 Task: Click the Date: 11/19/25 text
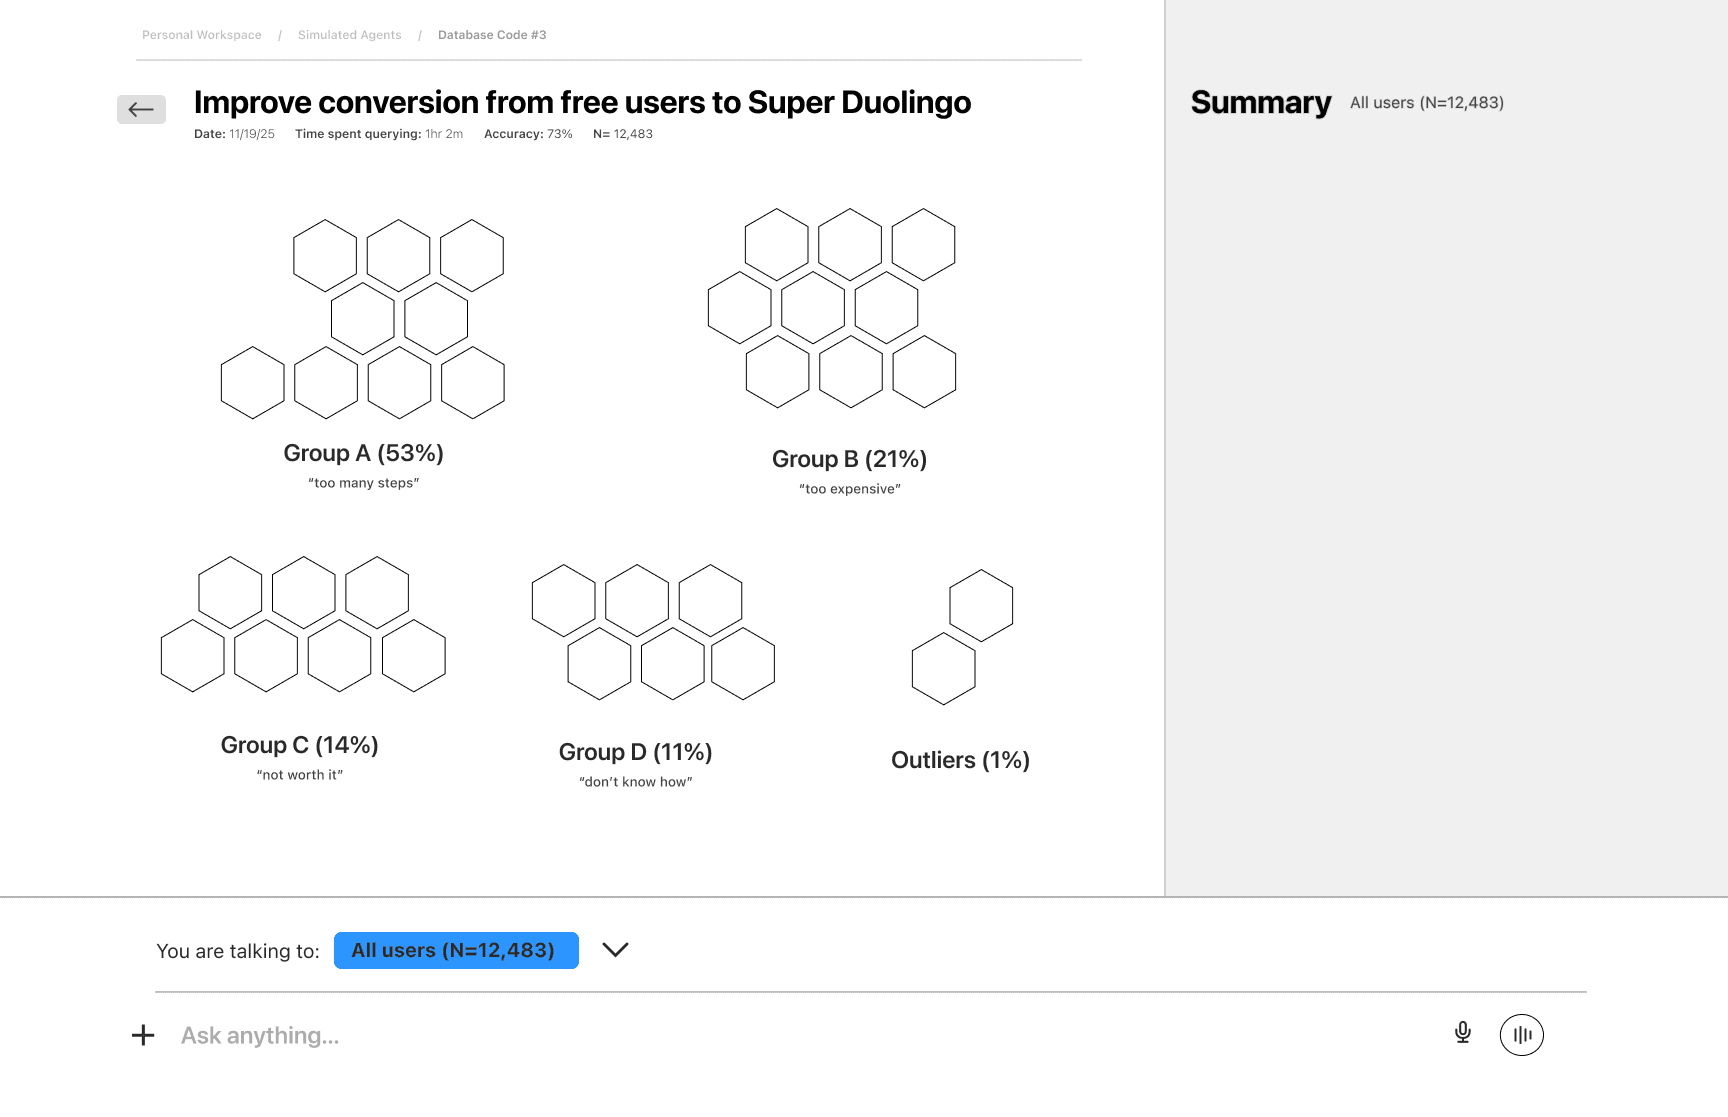234,134
